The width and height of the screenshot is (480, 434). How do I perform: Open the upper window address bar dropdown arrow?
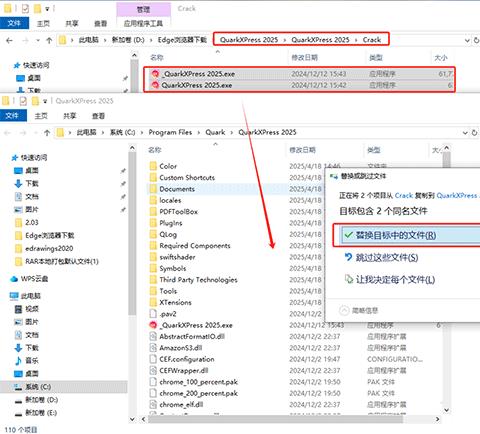click(x=467, y=40)
